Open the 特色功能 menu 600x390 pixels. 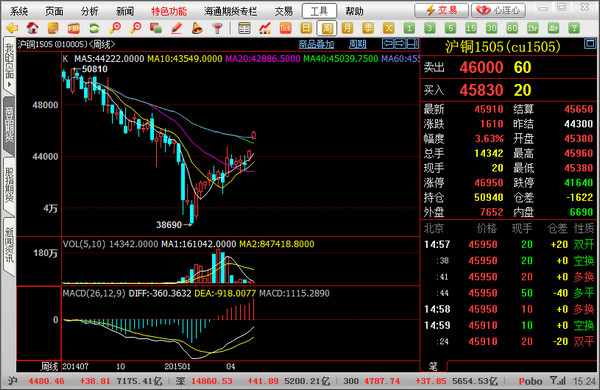169,11
